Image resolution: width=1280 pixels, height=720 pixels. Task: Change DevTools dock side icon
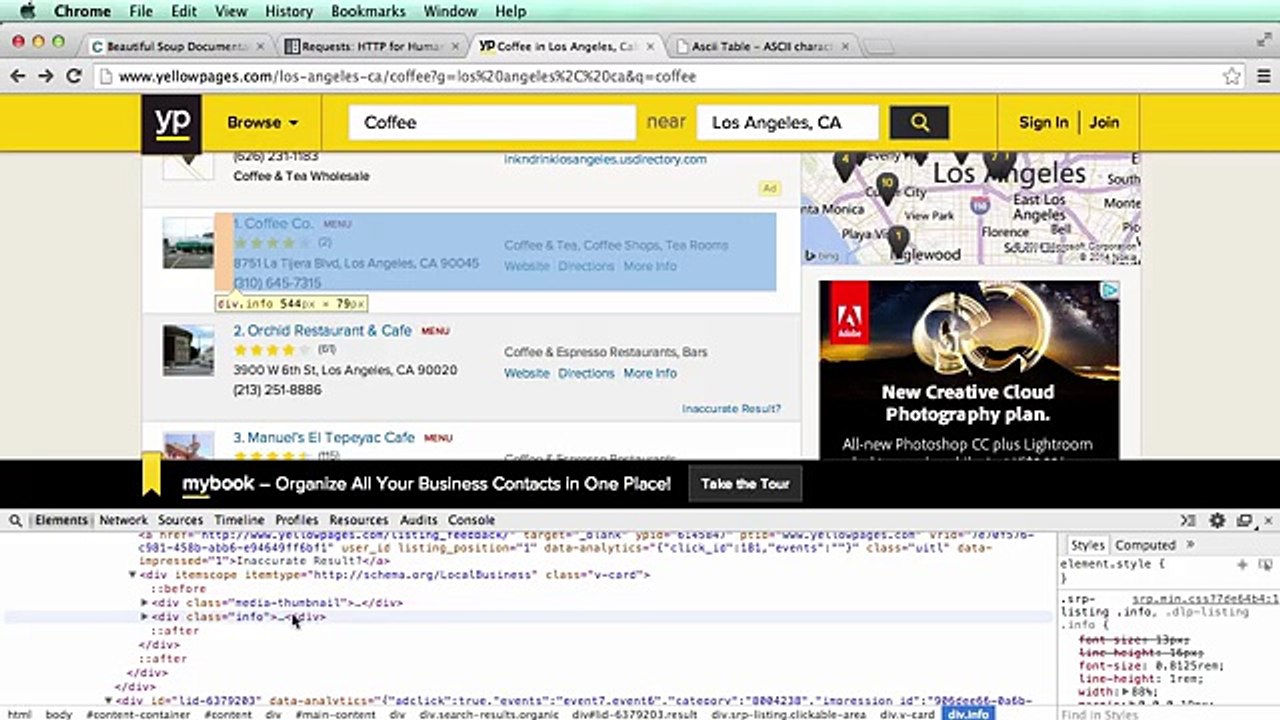pyautogui.click(x=1244, y=520)
